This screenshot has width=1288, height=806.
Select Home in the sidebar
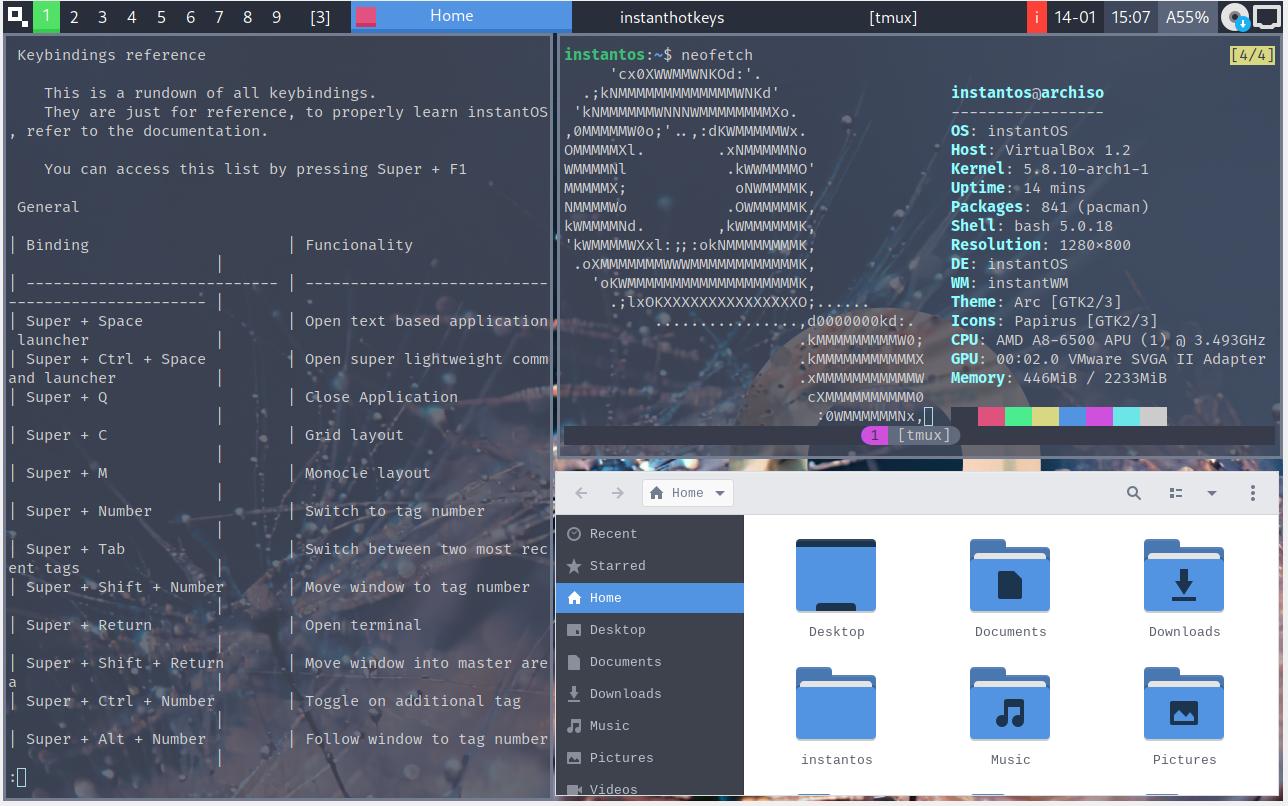(650, 598)
